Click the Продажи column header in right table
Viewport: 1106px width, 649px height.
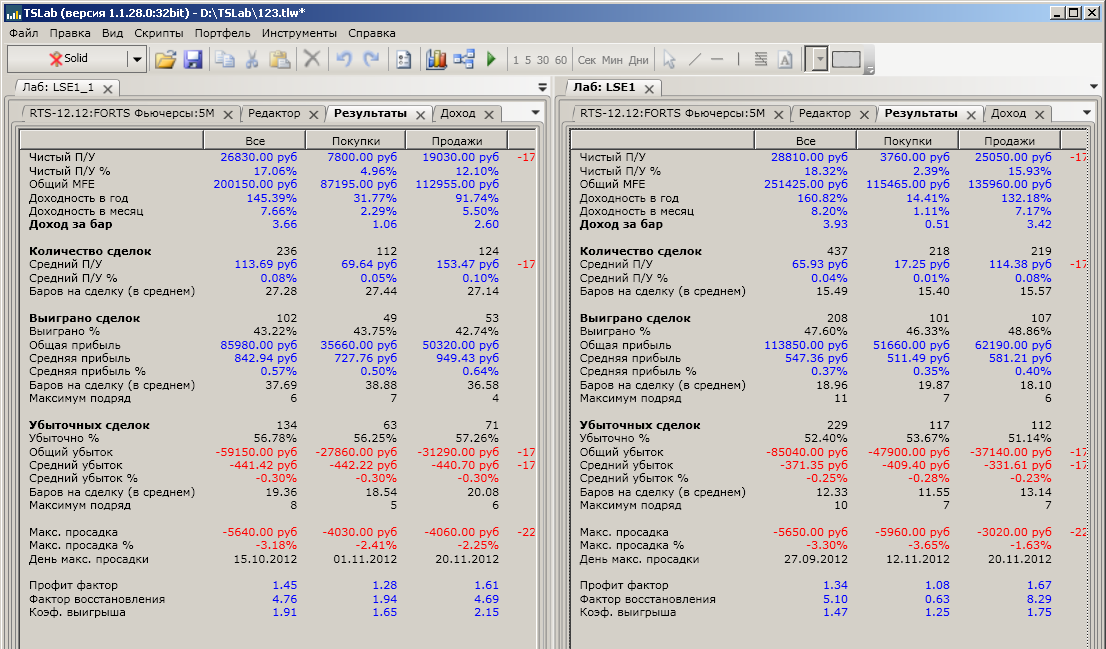pos(1009,141)
